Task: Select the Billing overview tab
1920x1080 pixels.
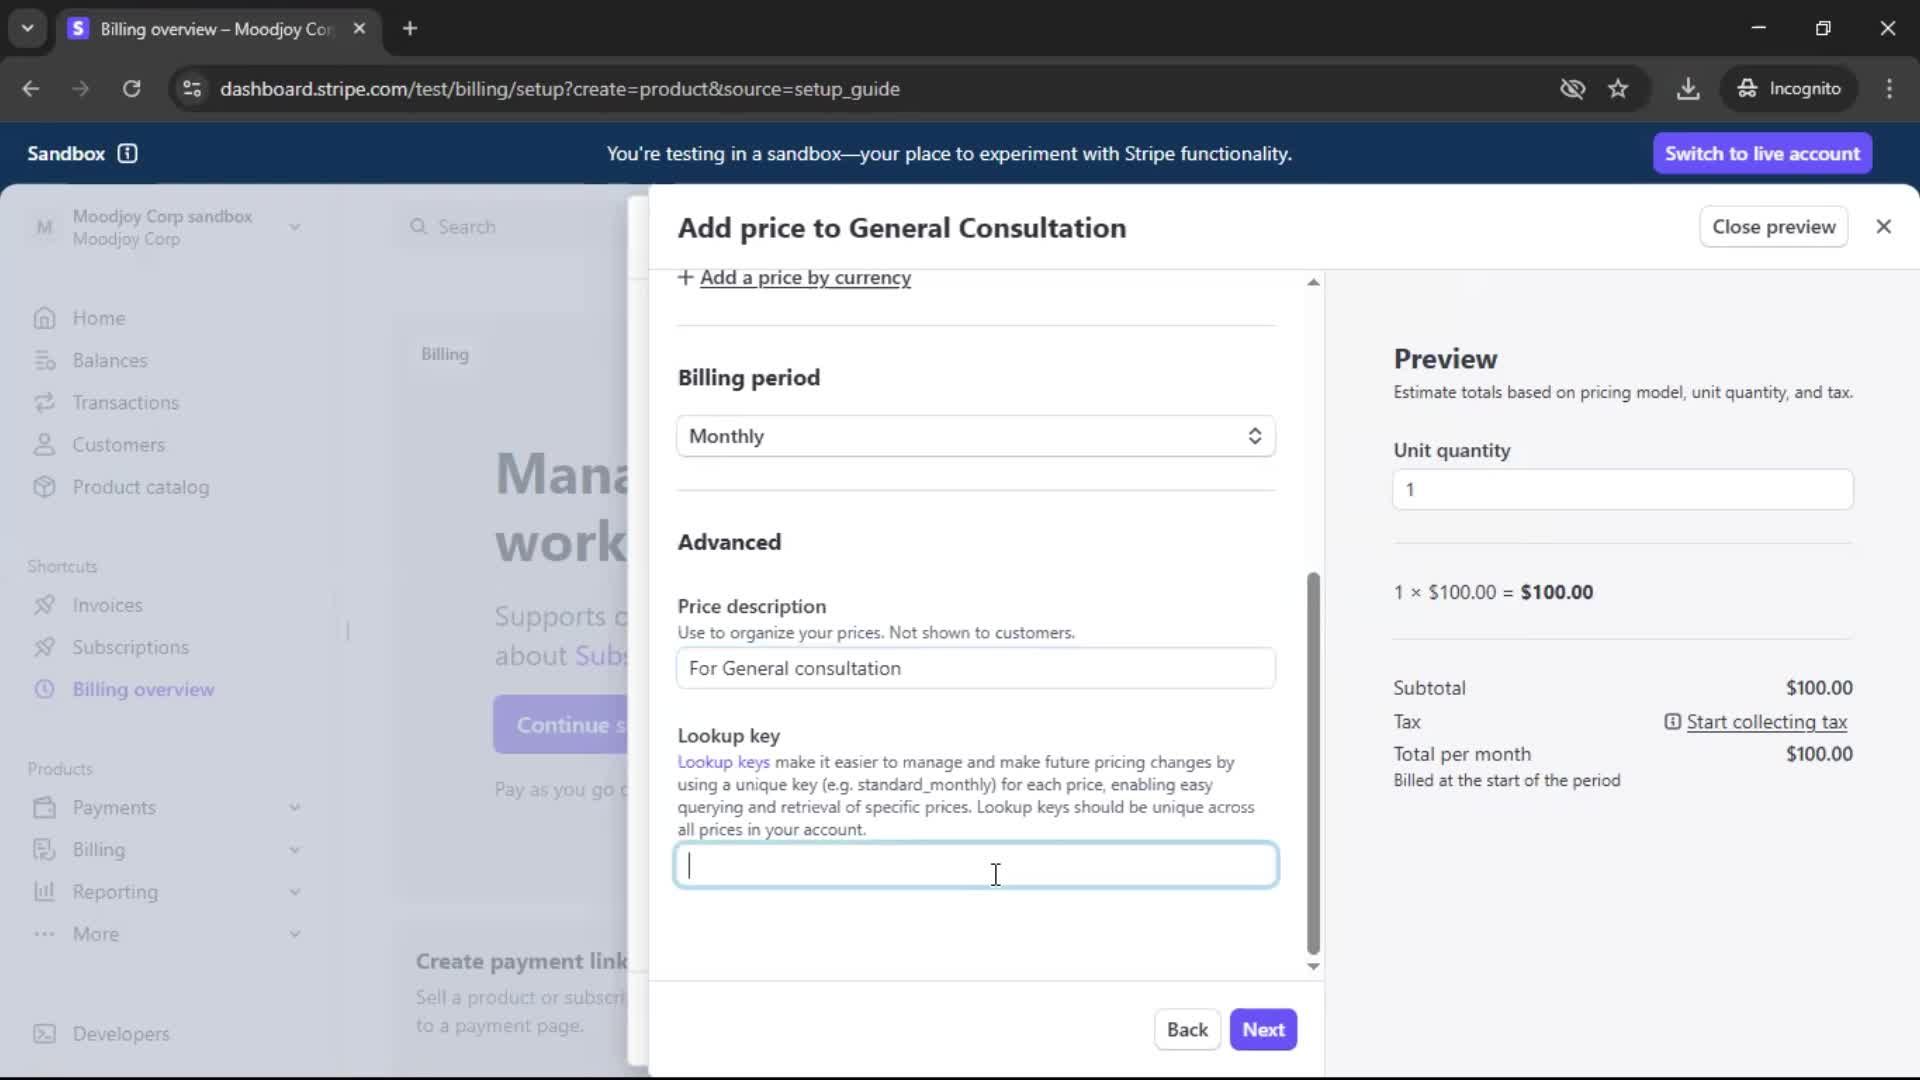Action: tap(215, 29)
